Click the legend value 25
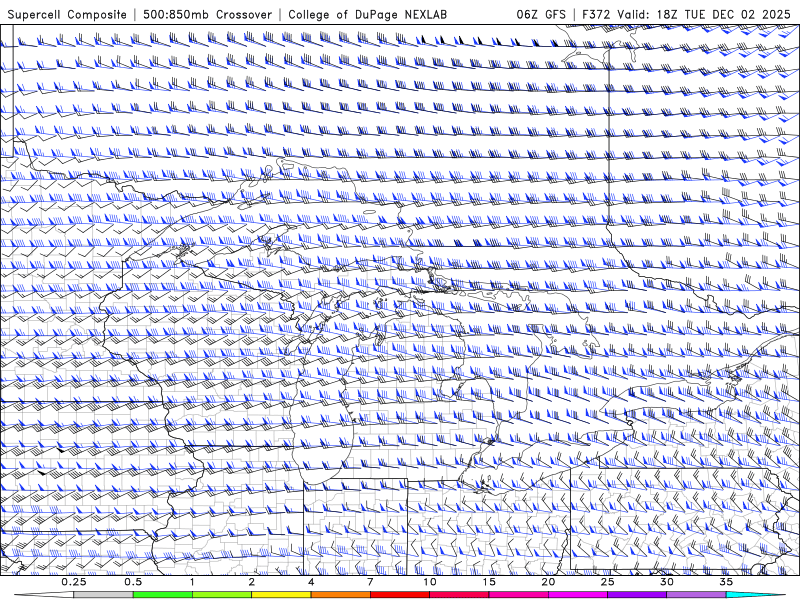This screenshot has height=600, width=800. tap(607, 582)
